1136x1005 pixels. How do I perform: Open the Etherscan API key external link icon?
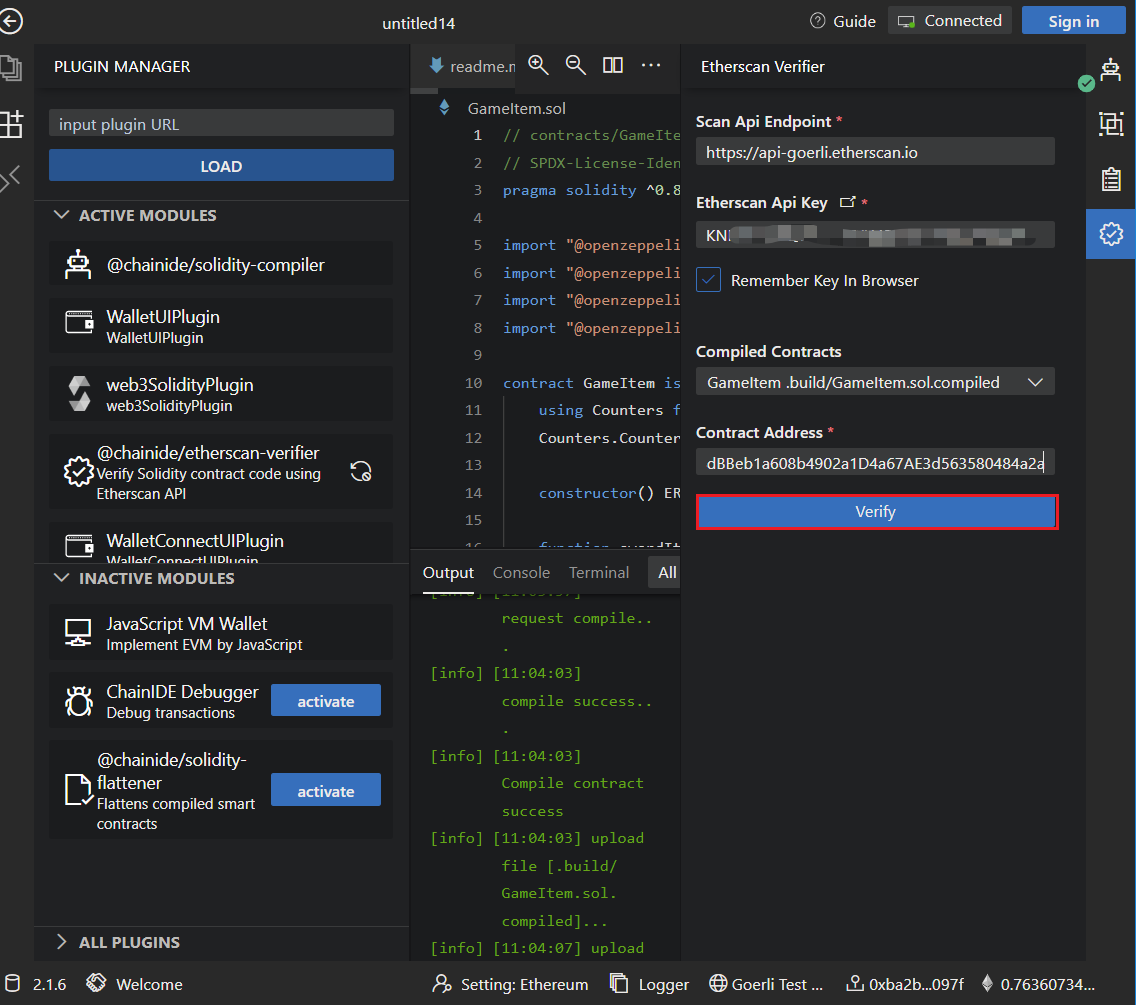tap(847, 203)
